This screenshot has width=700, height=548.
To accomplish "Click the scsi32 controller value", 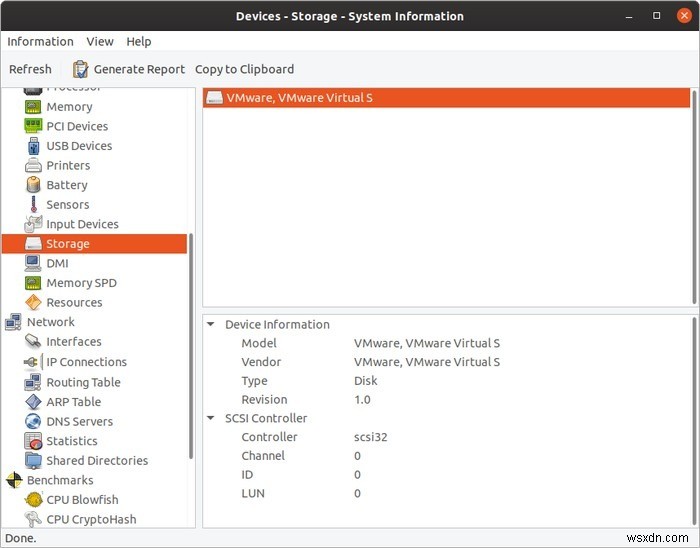I will (371, 437).
